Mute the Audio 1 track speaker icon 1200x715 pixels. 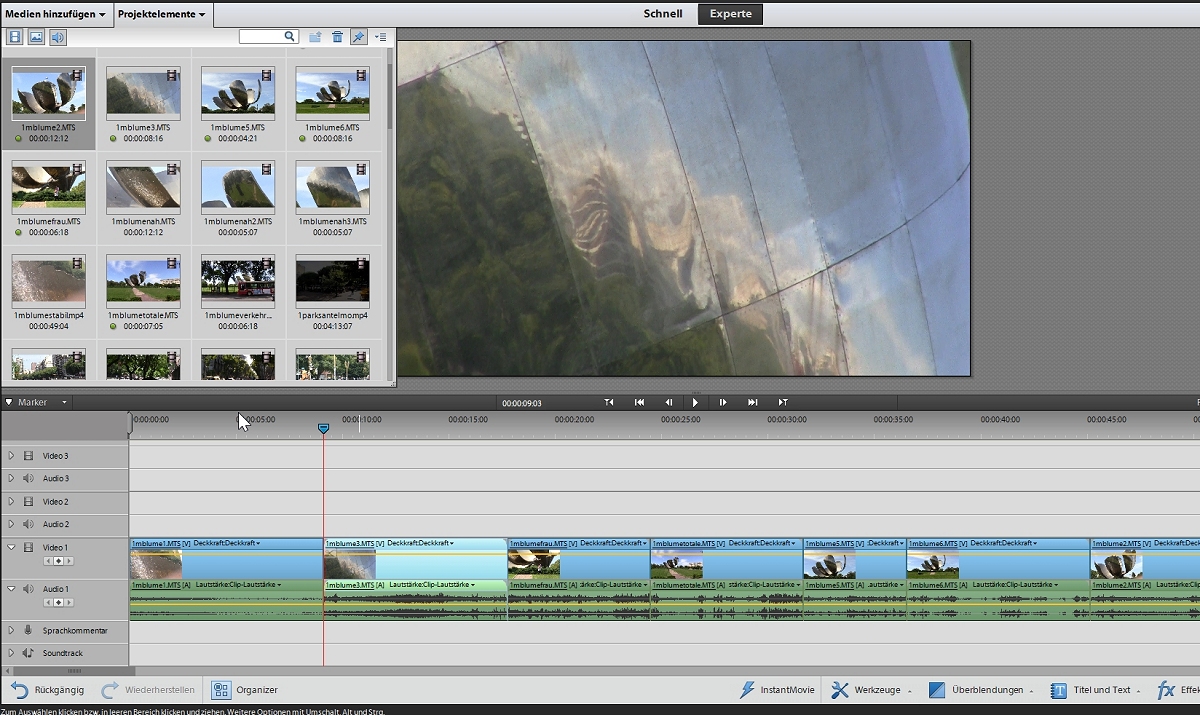tap(28, 589)
